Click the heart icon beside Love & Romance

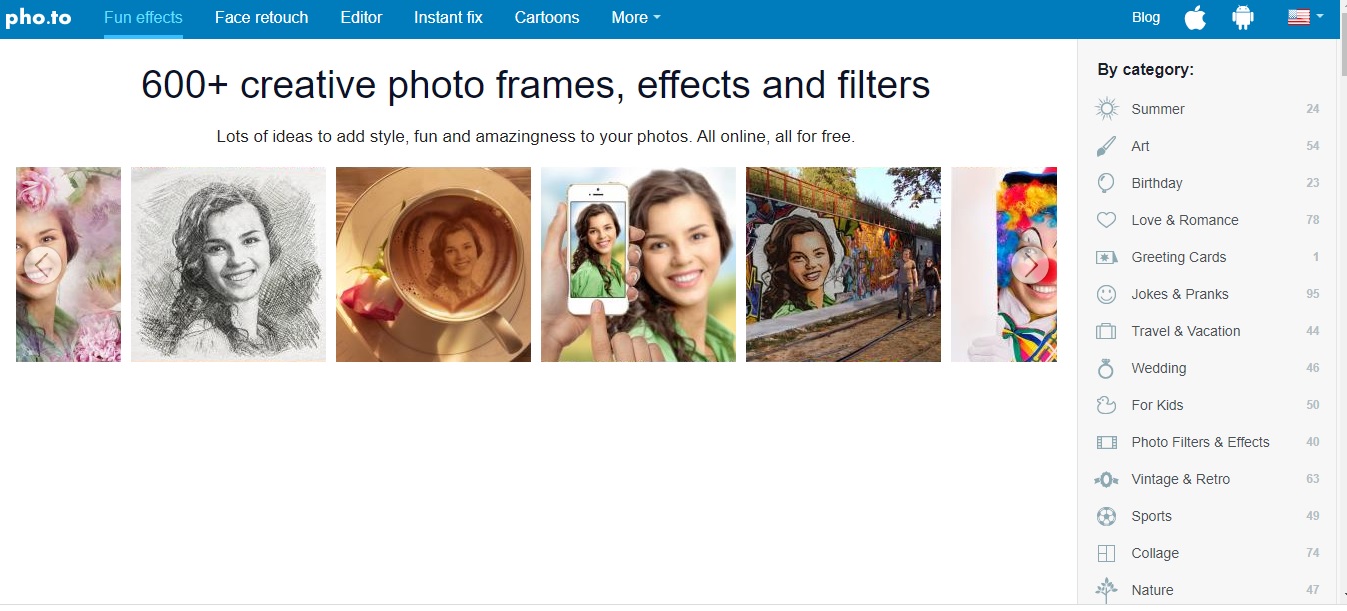(1106, 220)
